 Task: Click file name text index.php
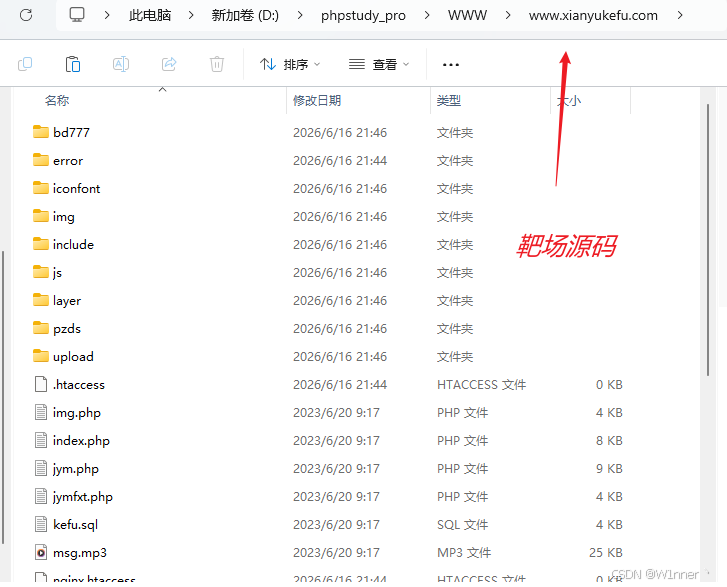(81, 440)
